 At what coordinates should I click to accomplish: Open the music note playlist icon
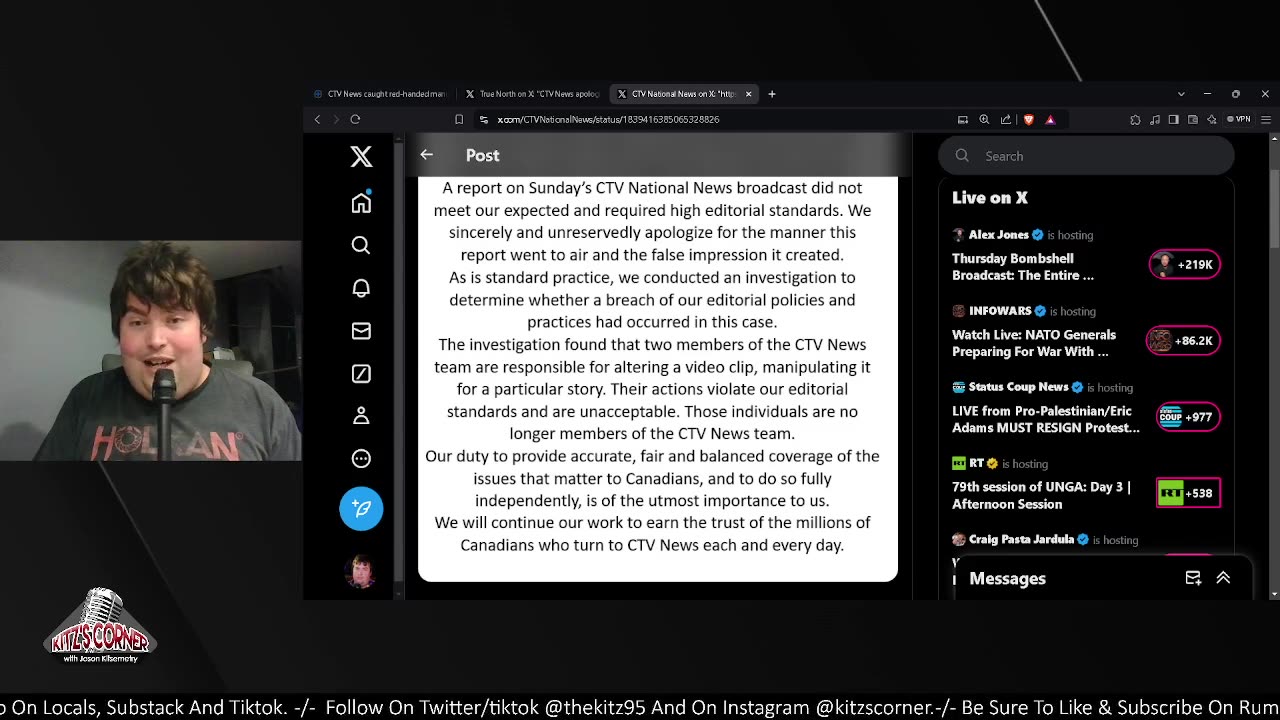coord(1155,119)
